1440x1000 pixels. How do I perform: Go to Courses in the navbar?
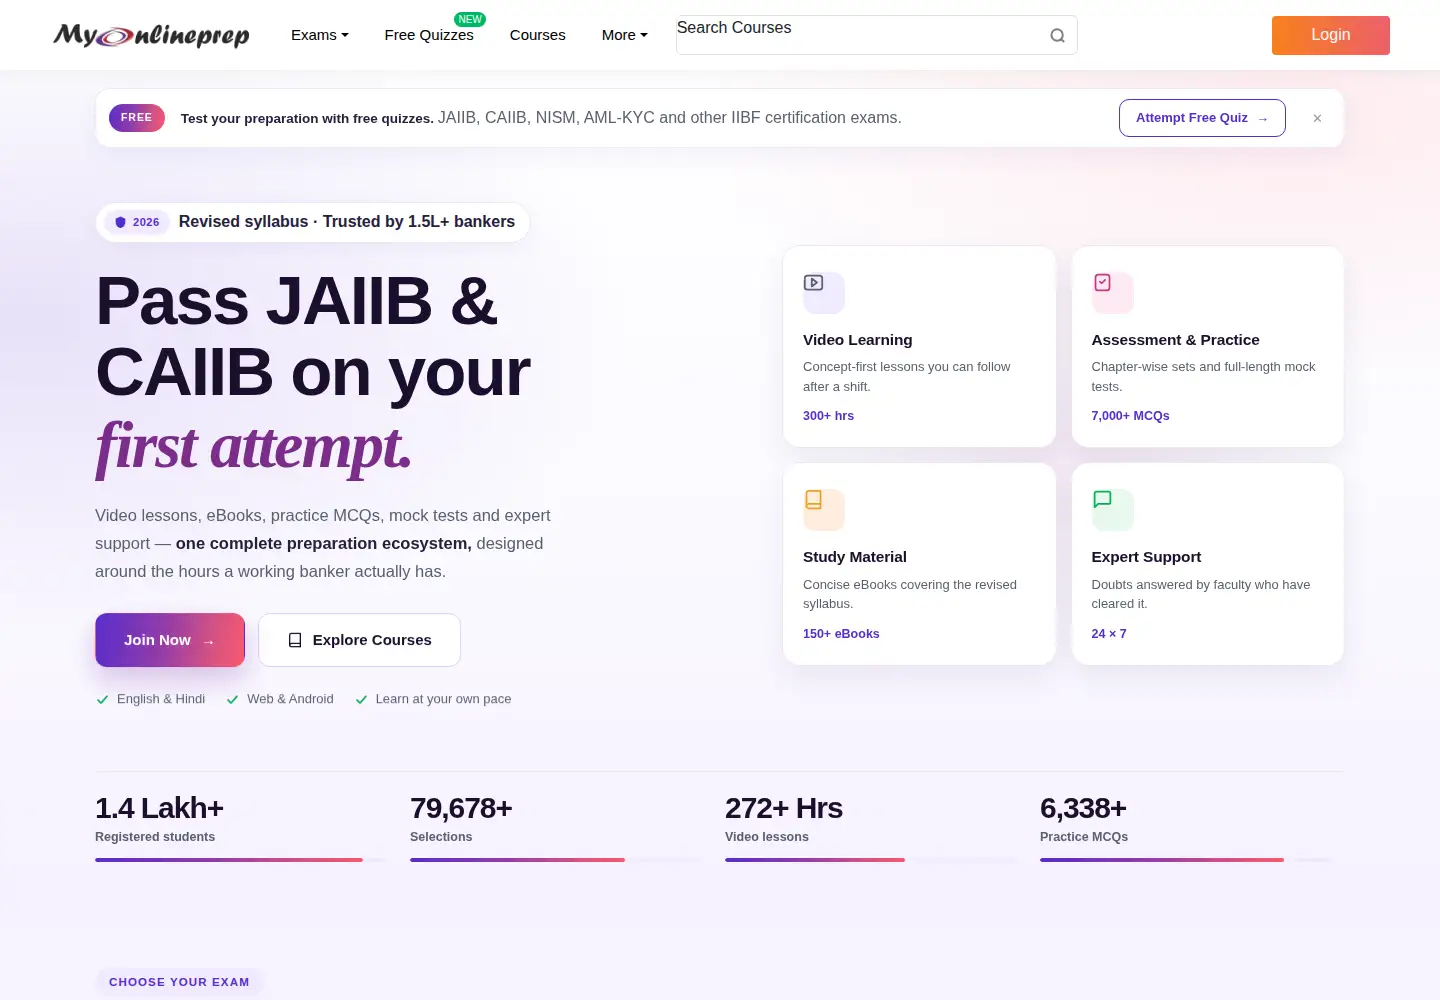[x=538, y=35]
